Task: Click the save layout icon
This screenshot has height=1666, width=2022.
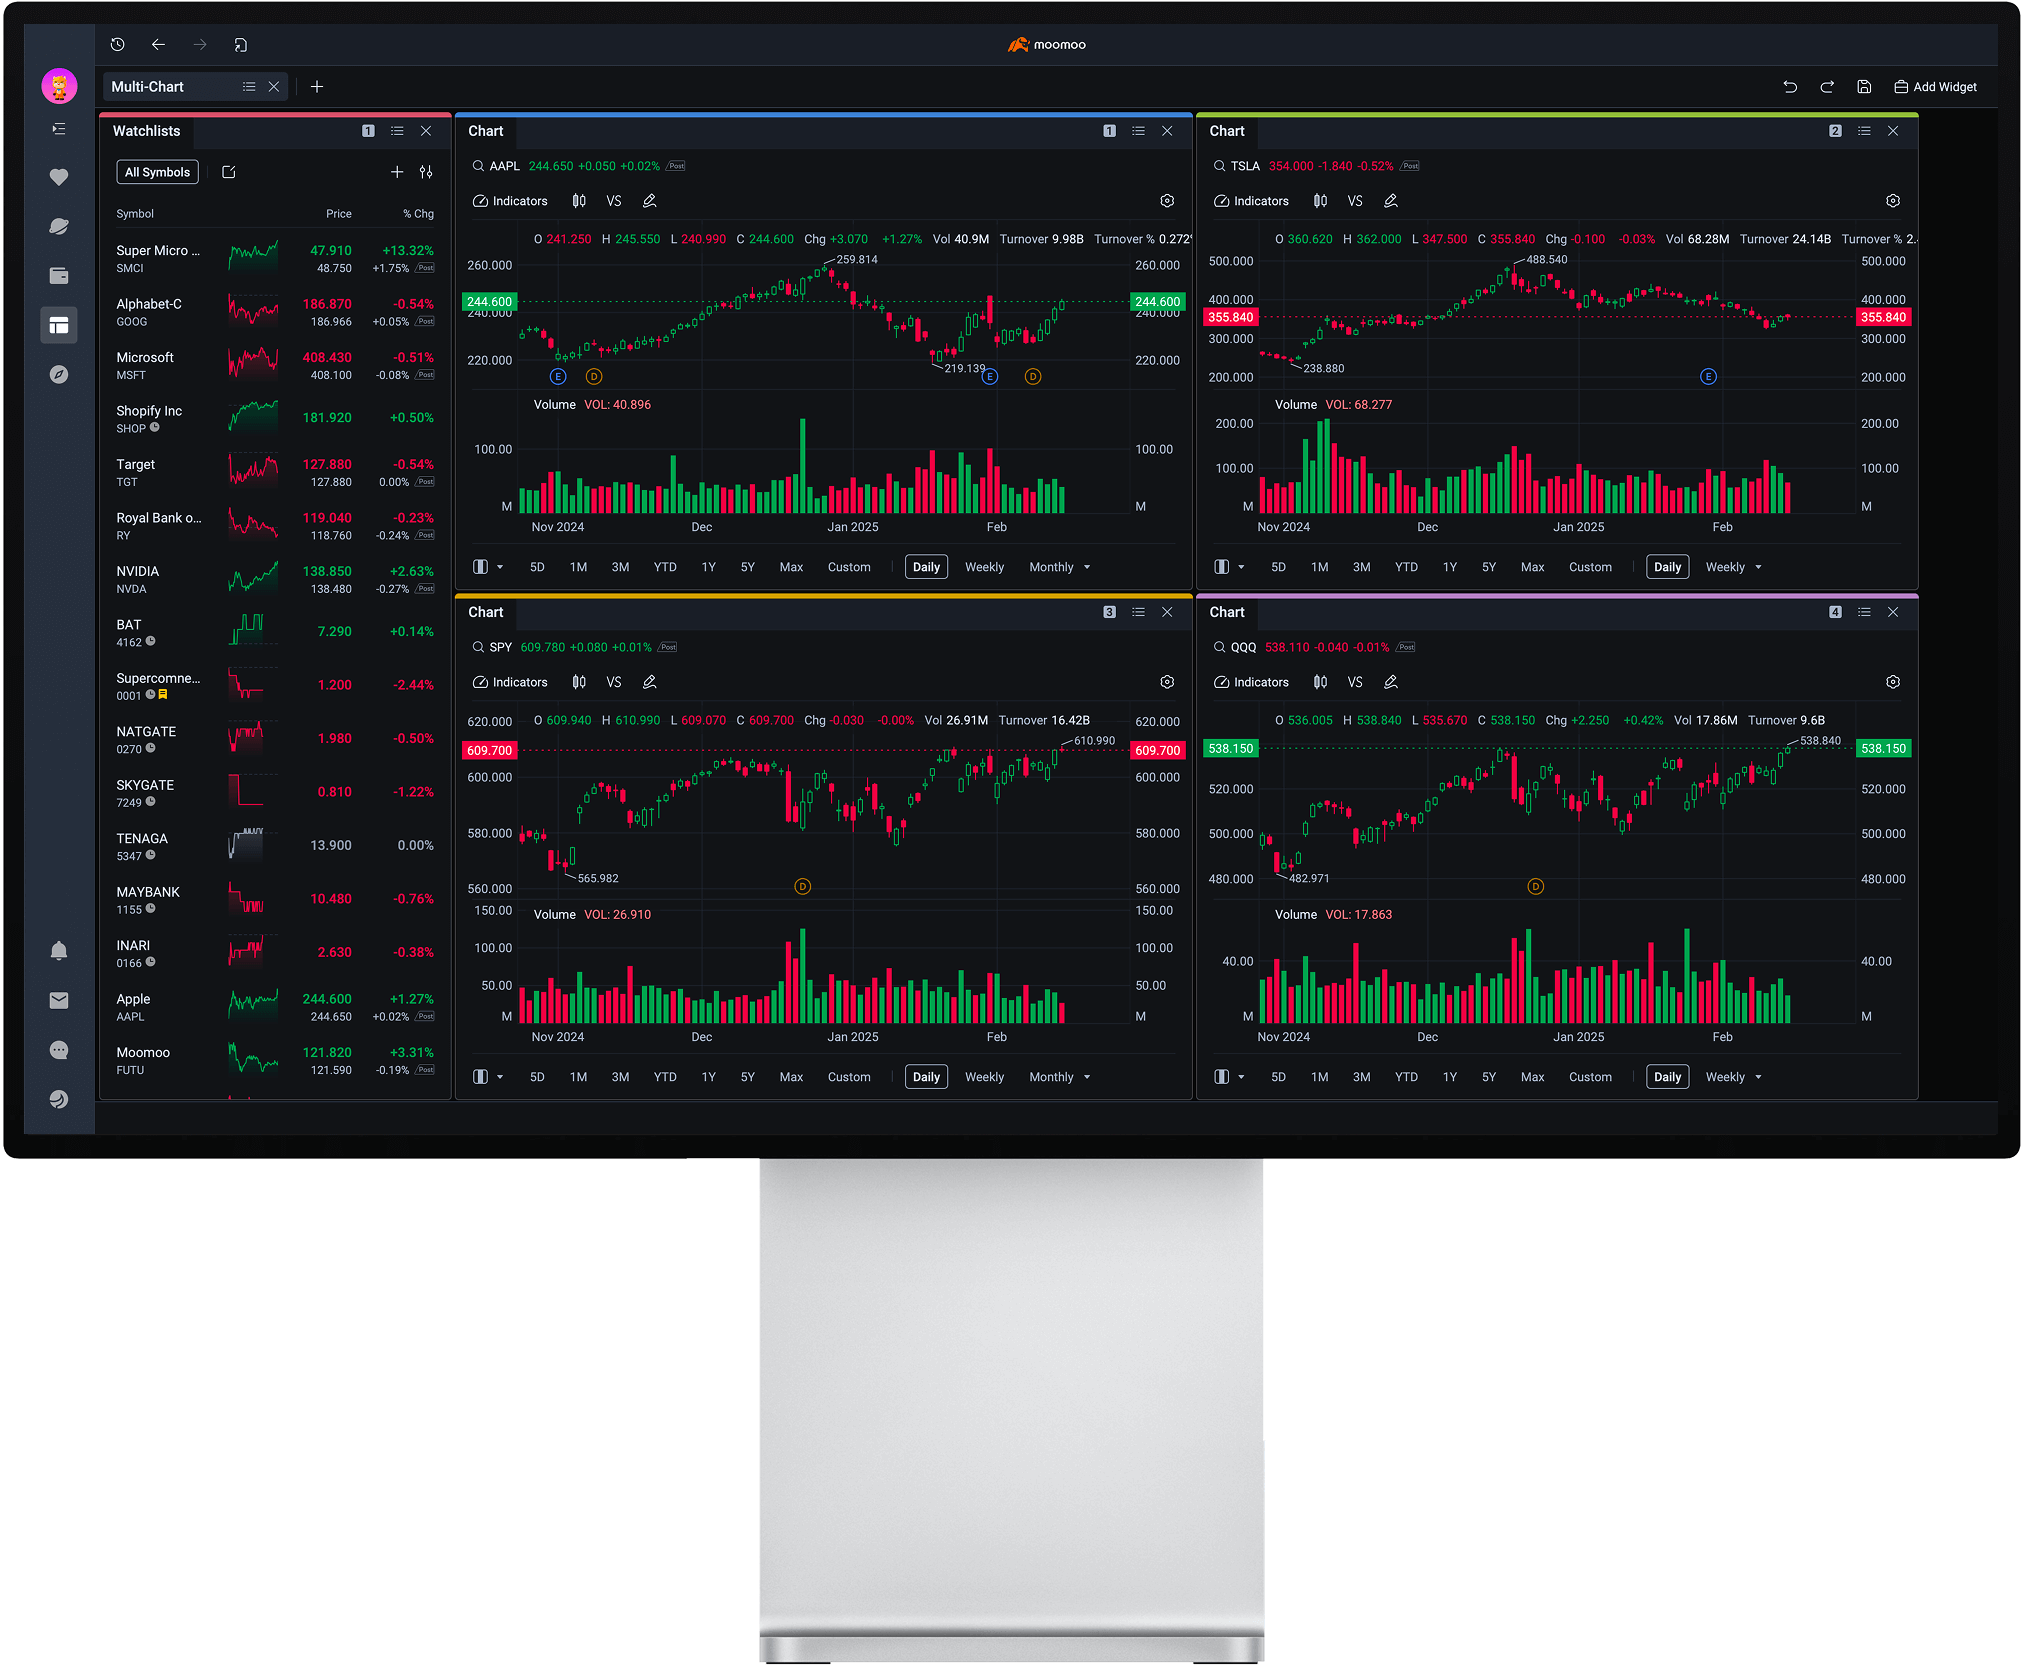Action: click(1864, 87)
